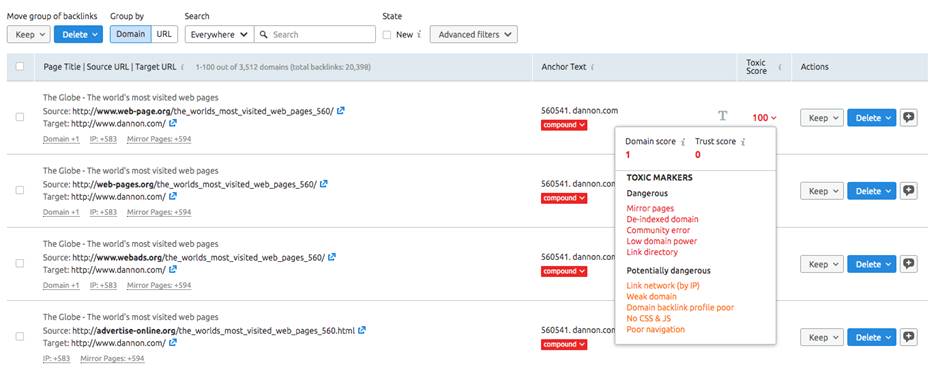936x372 pixels.
Task: Click Domain +1 link in web-page.org row
Action: [61, 139]
